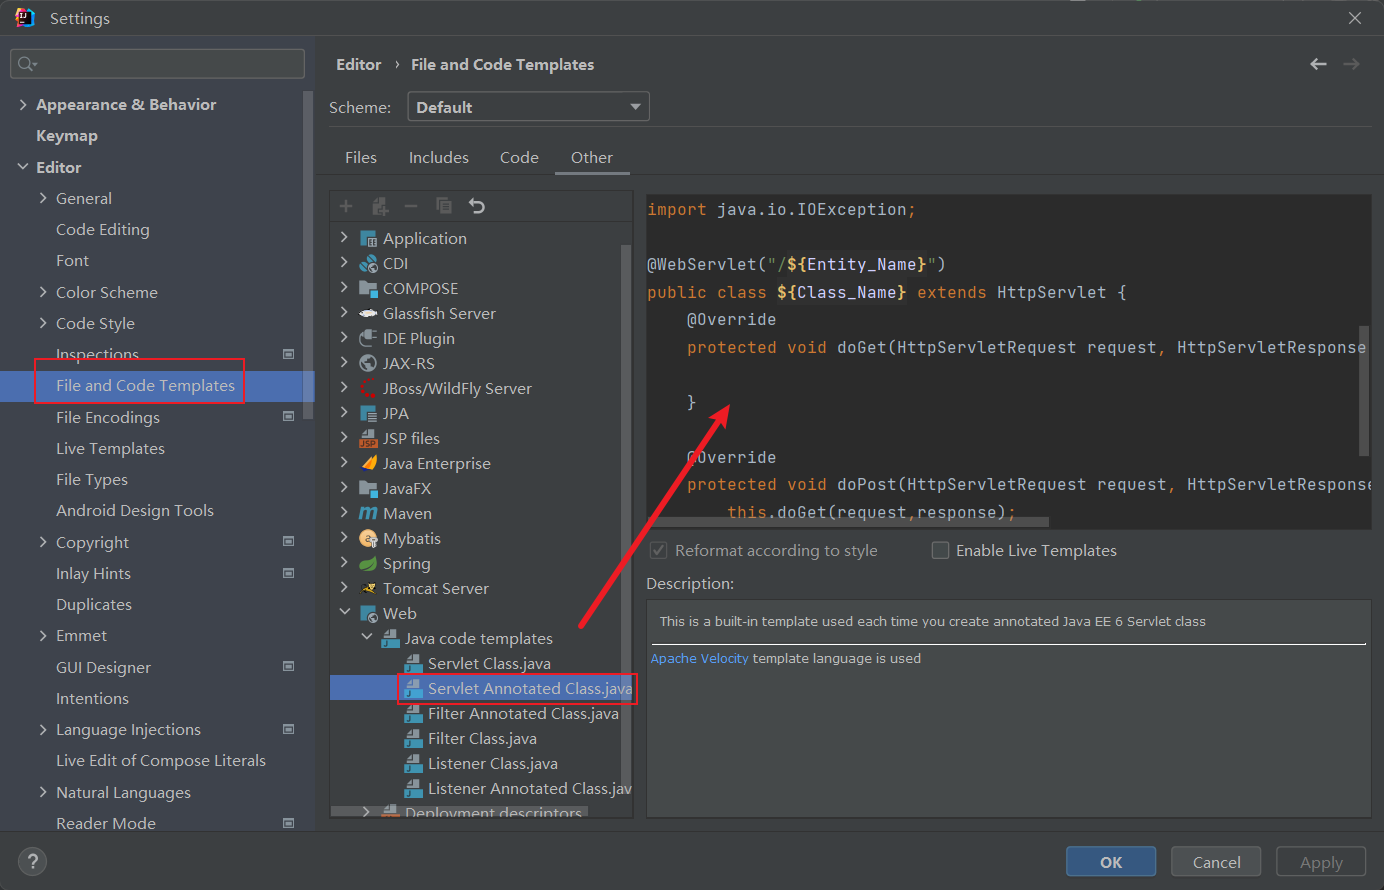This screenshot has height=890, width=1384.
Task: Open File Types settings page
Action: [92, 479]
